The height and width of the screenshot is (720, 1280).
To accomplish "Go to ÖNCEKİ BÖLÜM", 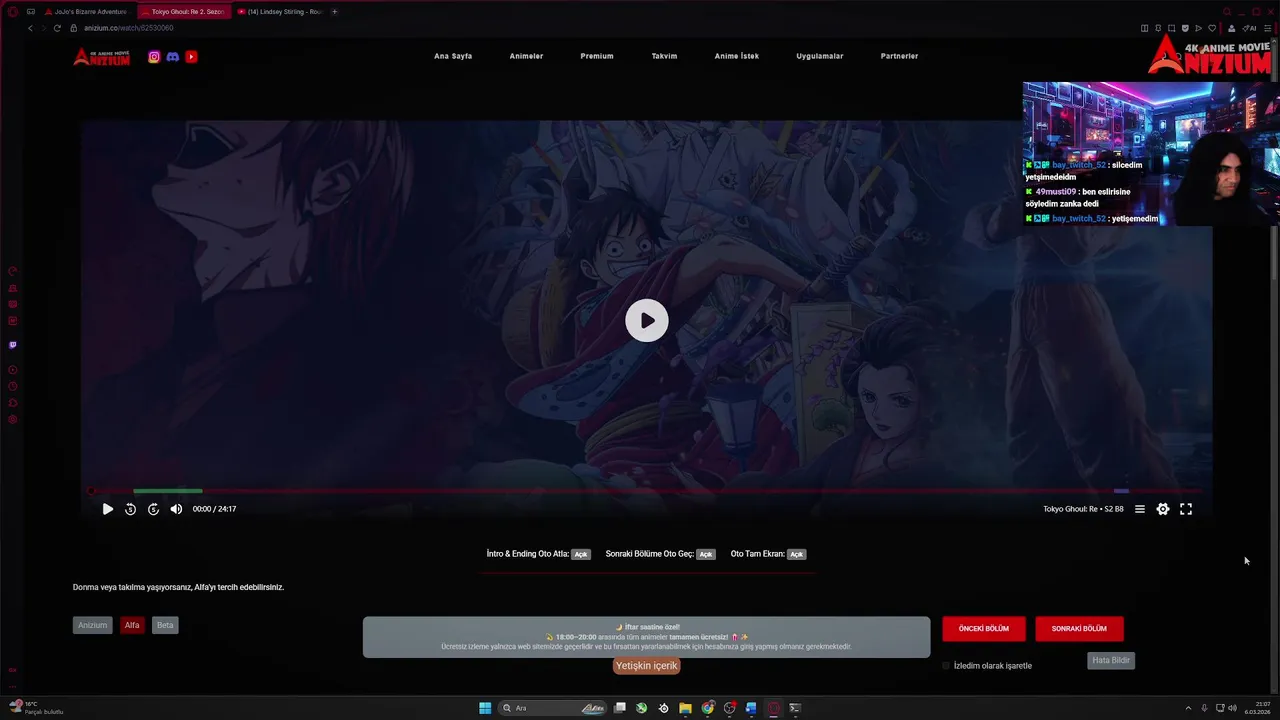I will coord(984,629).
